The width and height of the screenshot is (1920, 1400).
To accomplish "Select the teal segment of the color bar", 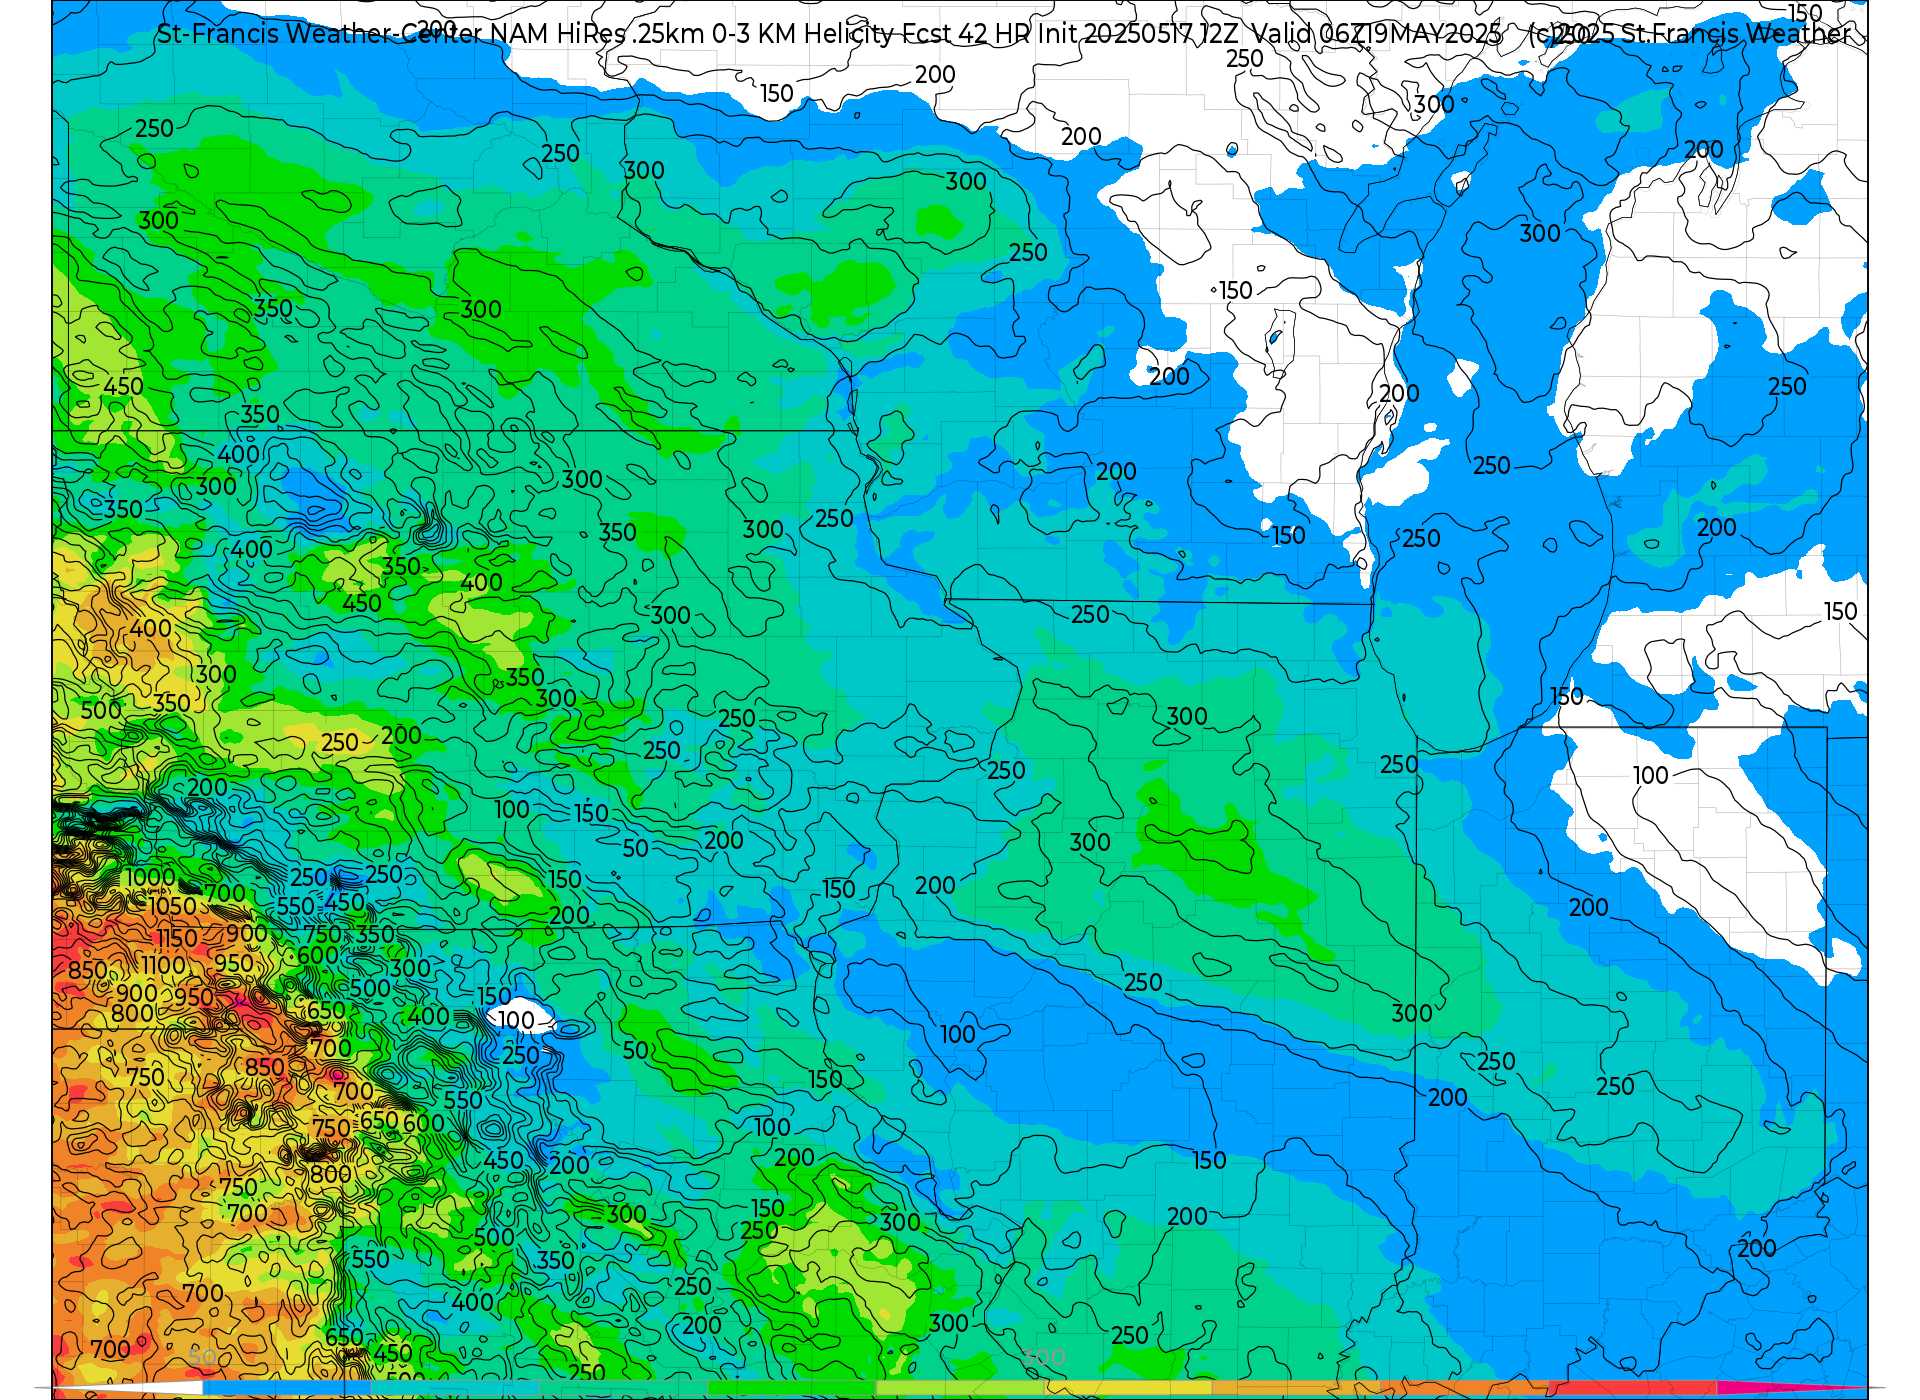I will tap(455, 1387).
